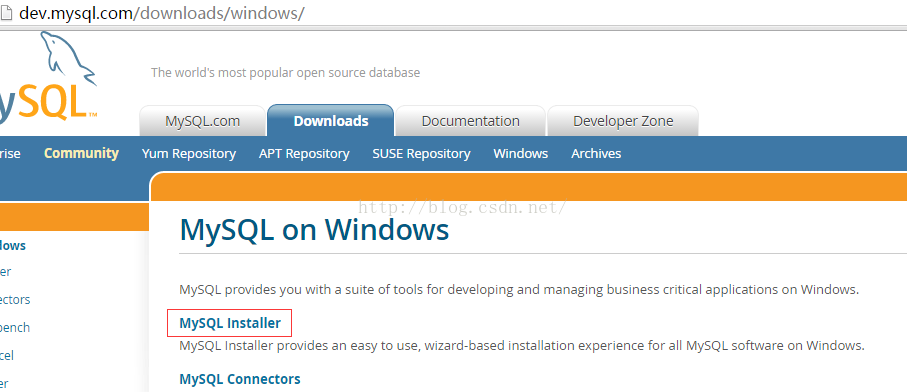Click the MySQL dolphin logo

pyautogui.click(x=48, y=77)
